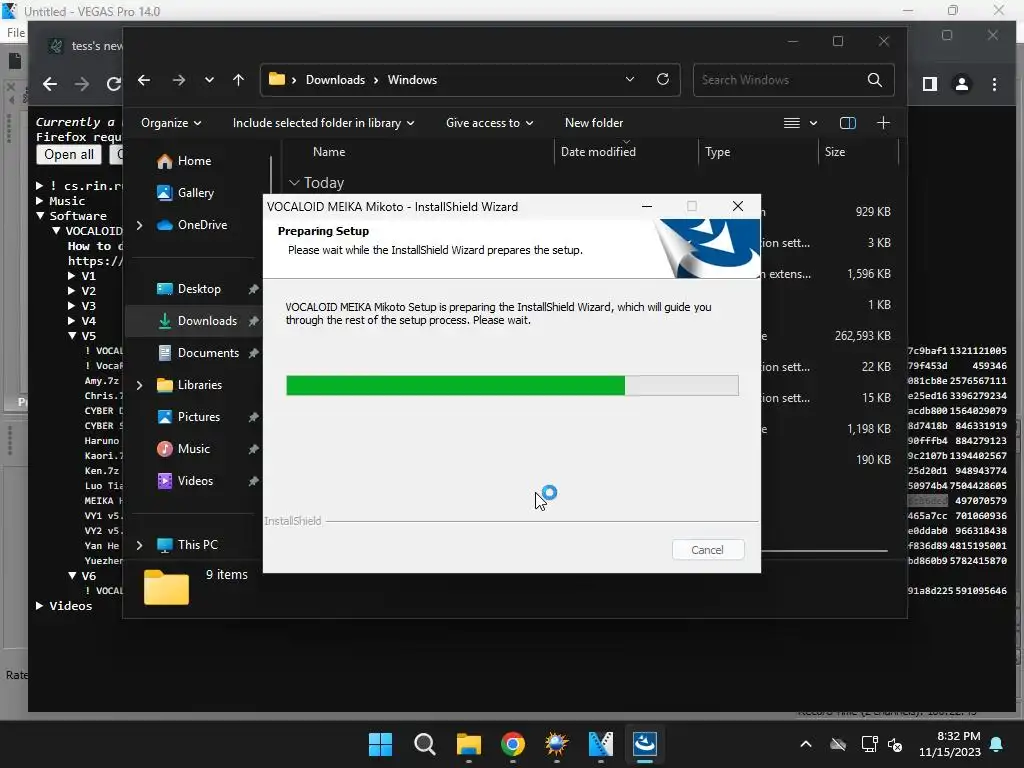Screen dimensions: 1024x768
Task: Collapse the Today group
Action: click(x=294, y=183)
